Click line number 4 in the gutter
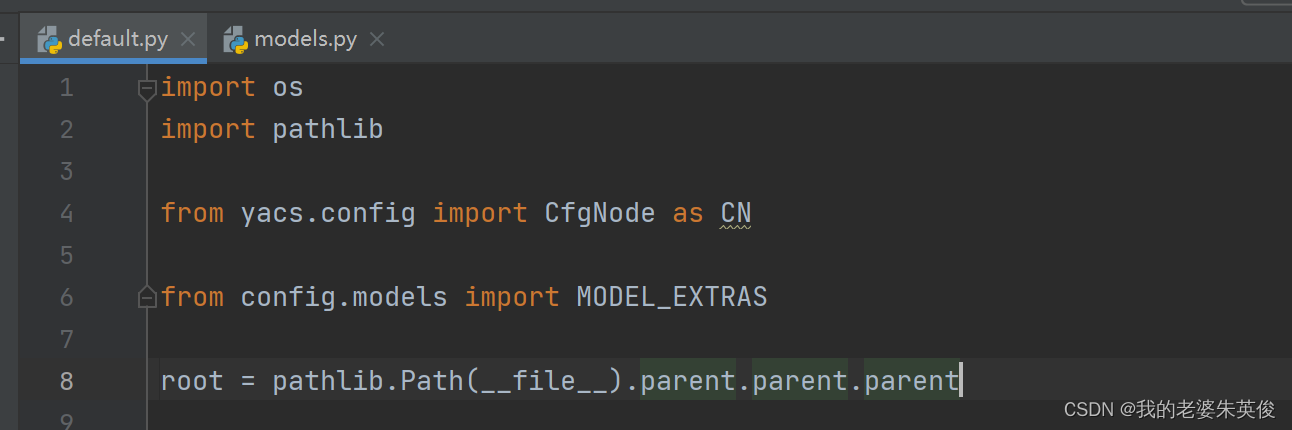The image size is (1292, 430). 66,213
